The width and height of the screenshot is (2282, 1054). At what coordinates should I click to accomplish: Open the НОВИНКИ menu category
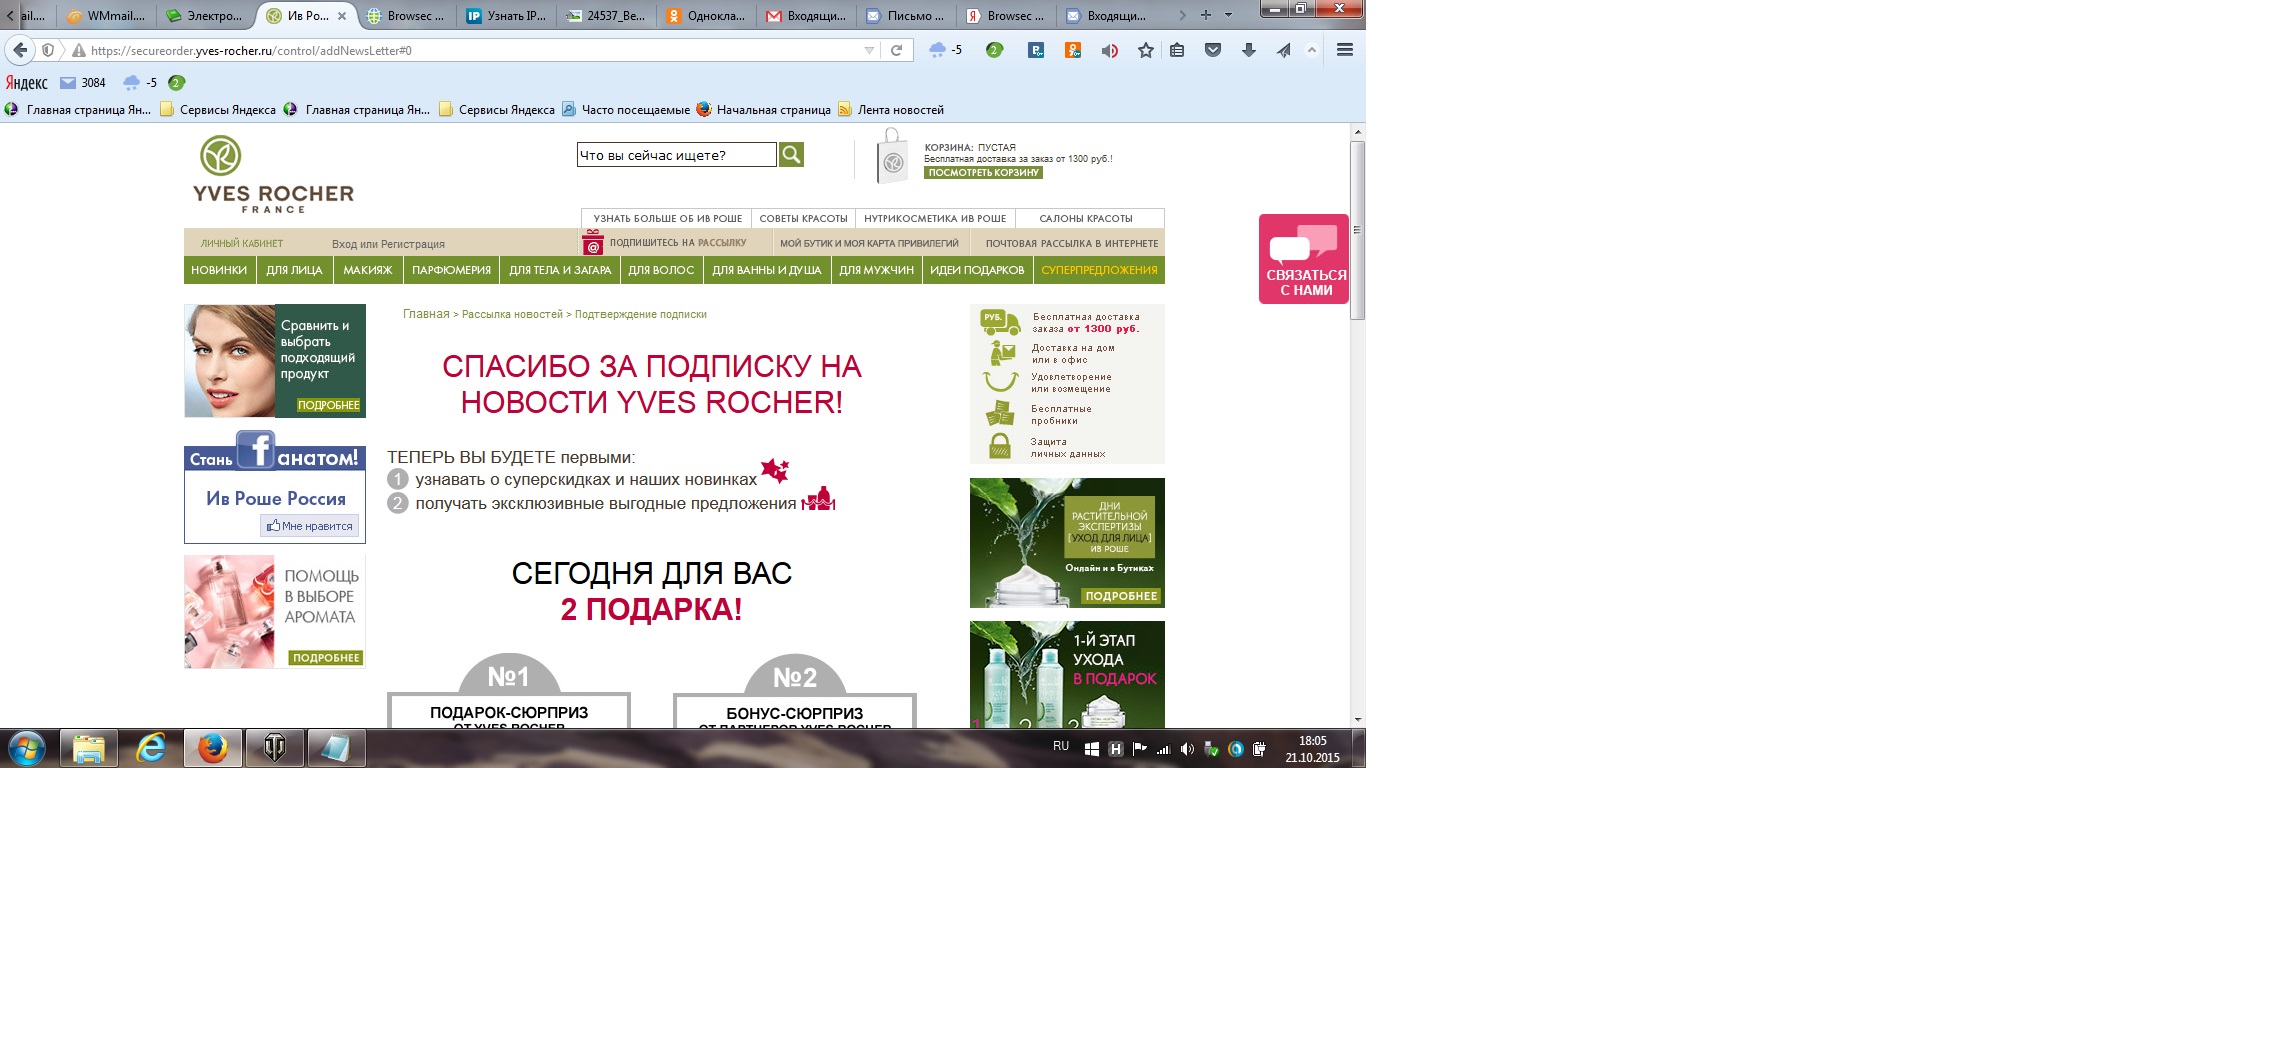pyautogui.click(x=219, y=270)
